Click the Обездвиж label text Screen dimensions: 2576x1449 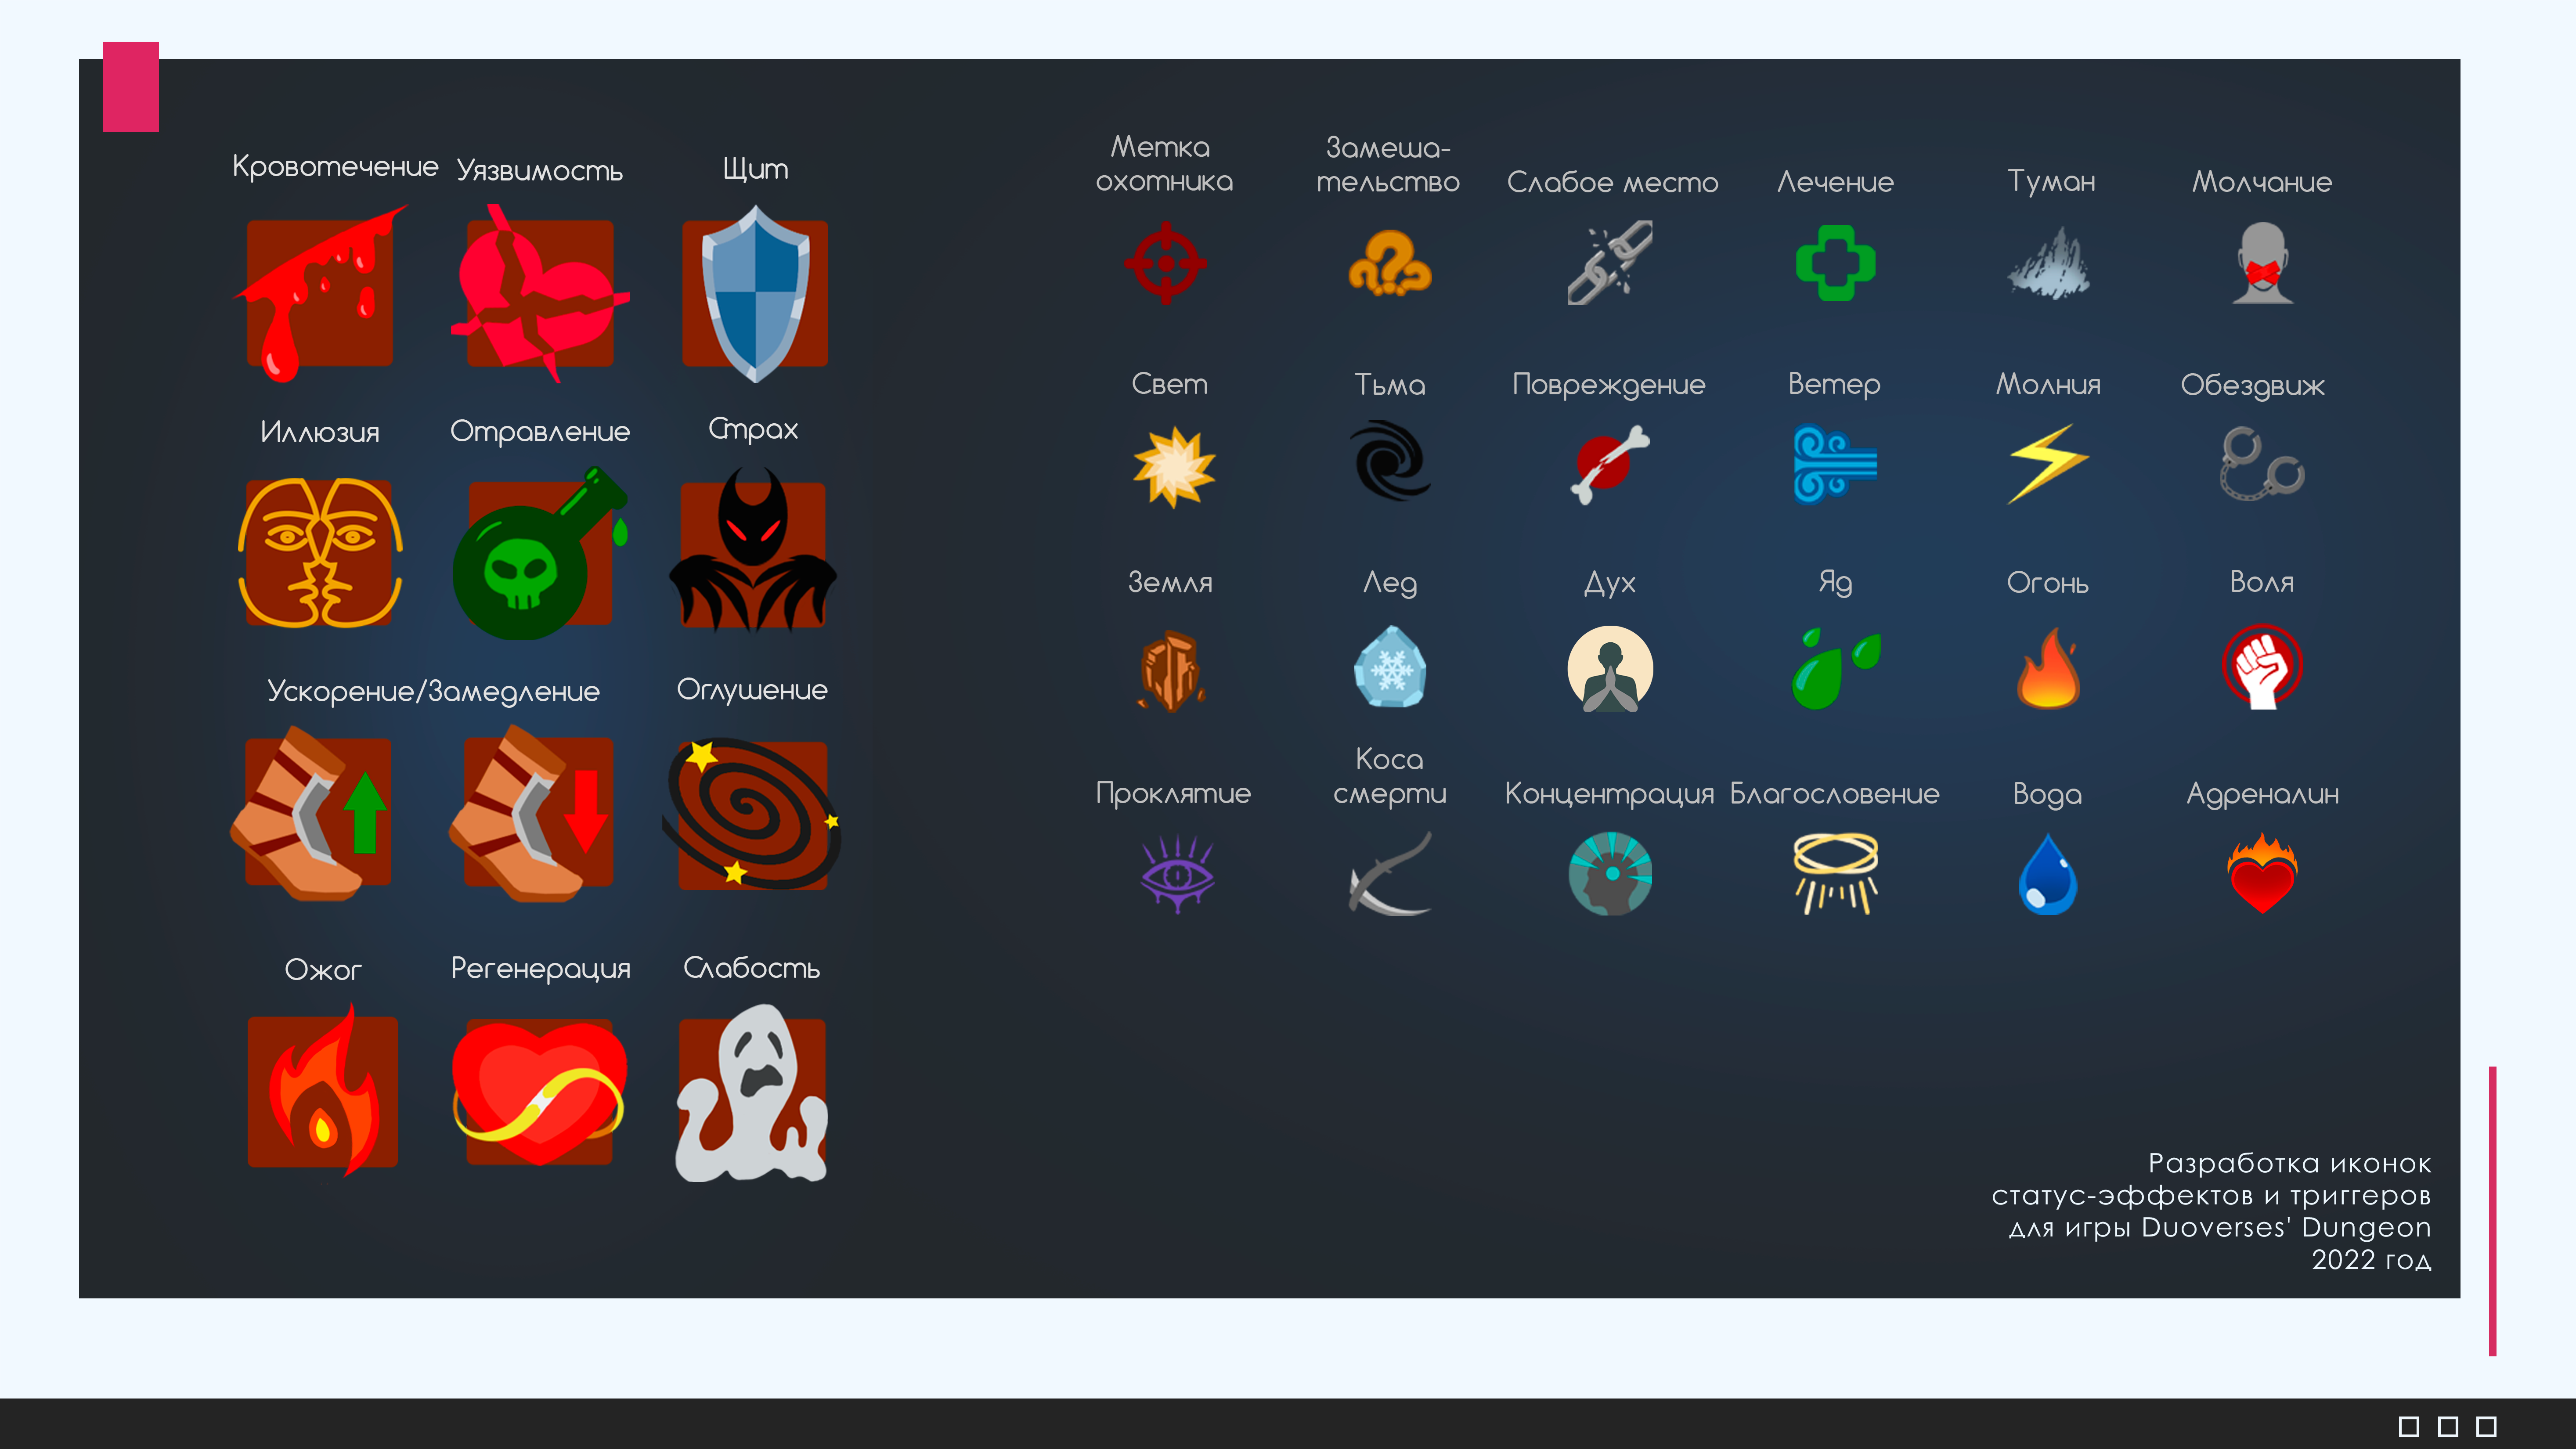click(x=2253, y=386)
